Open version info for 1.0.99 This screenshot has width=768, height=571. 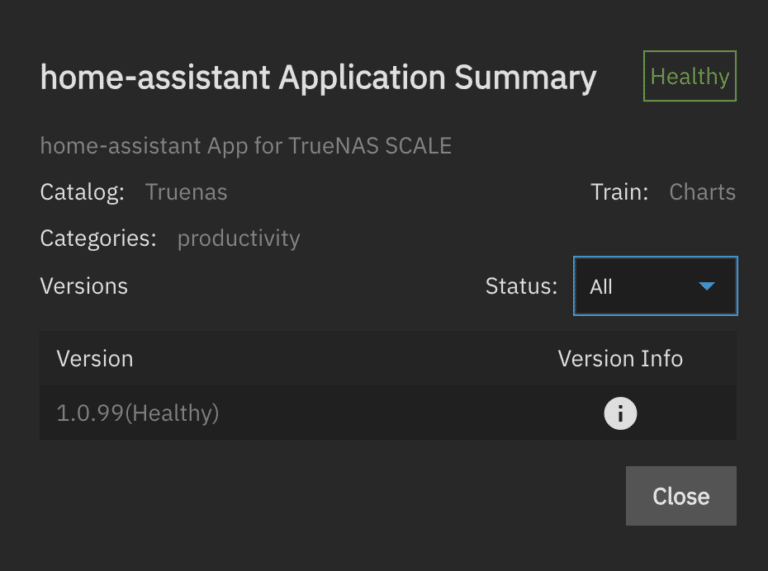620,413
